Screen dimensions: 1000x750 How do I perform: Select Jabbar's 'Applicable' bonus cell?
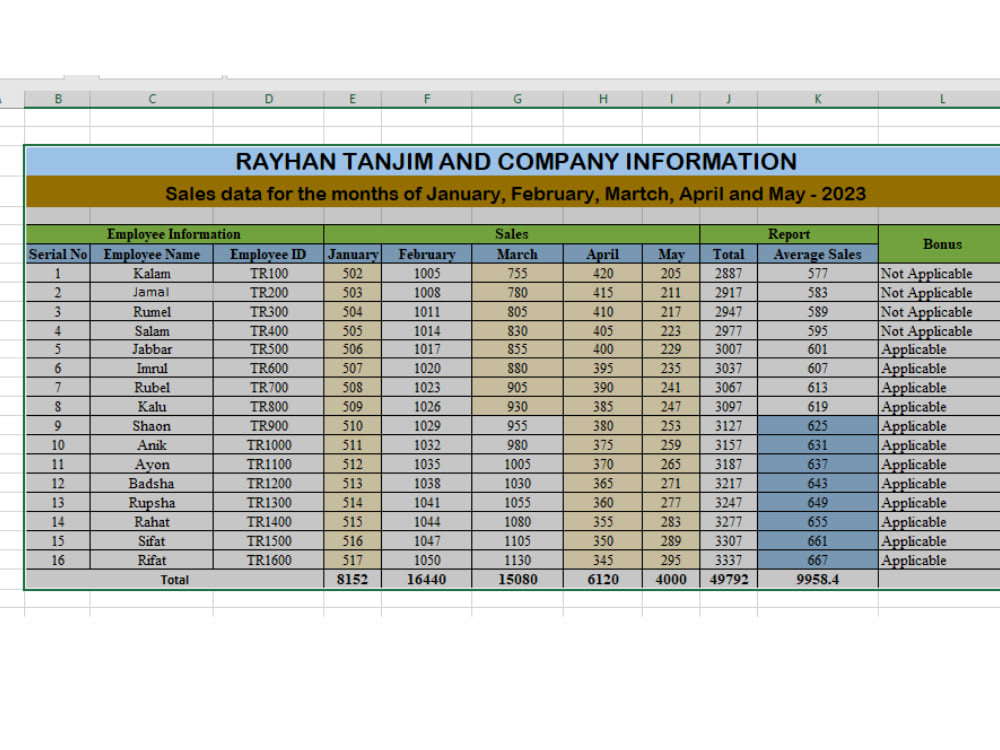coord(939,349)
